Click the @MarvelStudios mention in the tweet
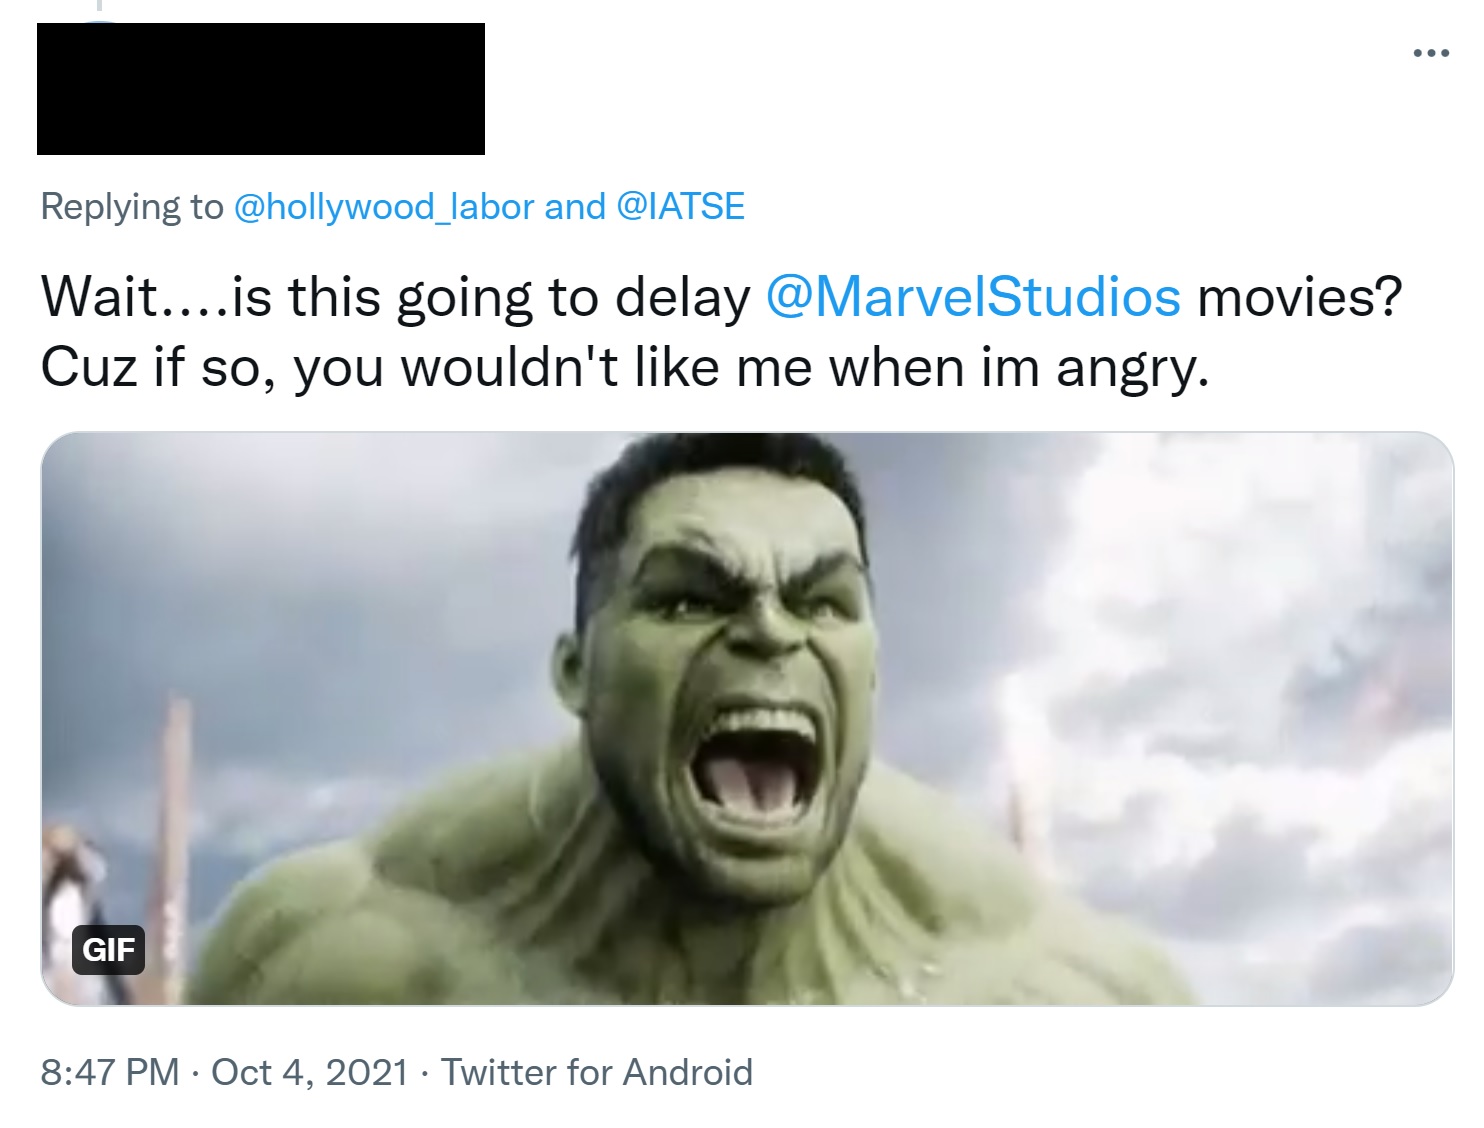The height and width of the screenshot is (1128, 1484). point(973,297)
